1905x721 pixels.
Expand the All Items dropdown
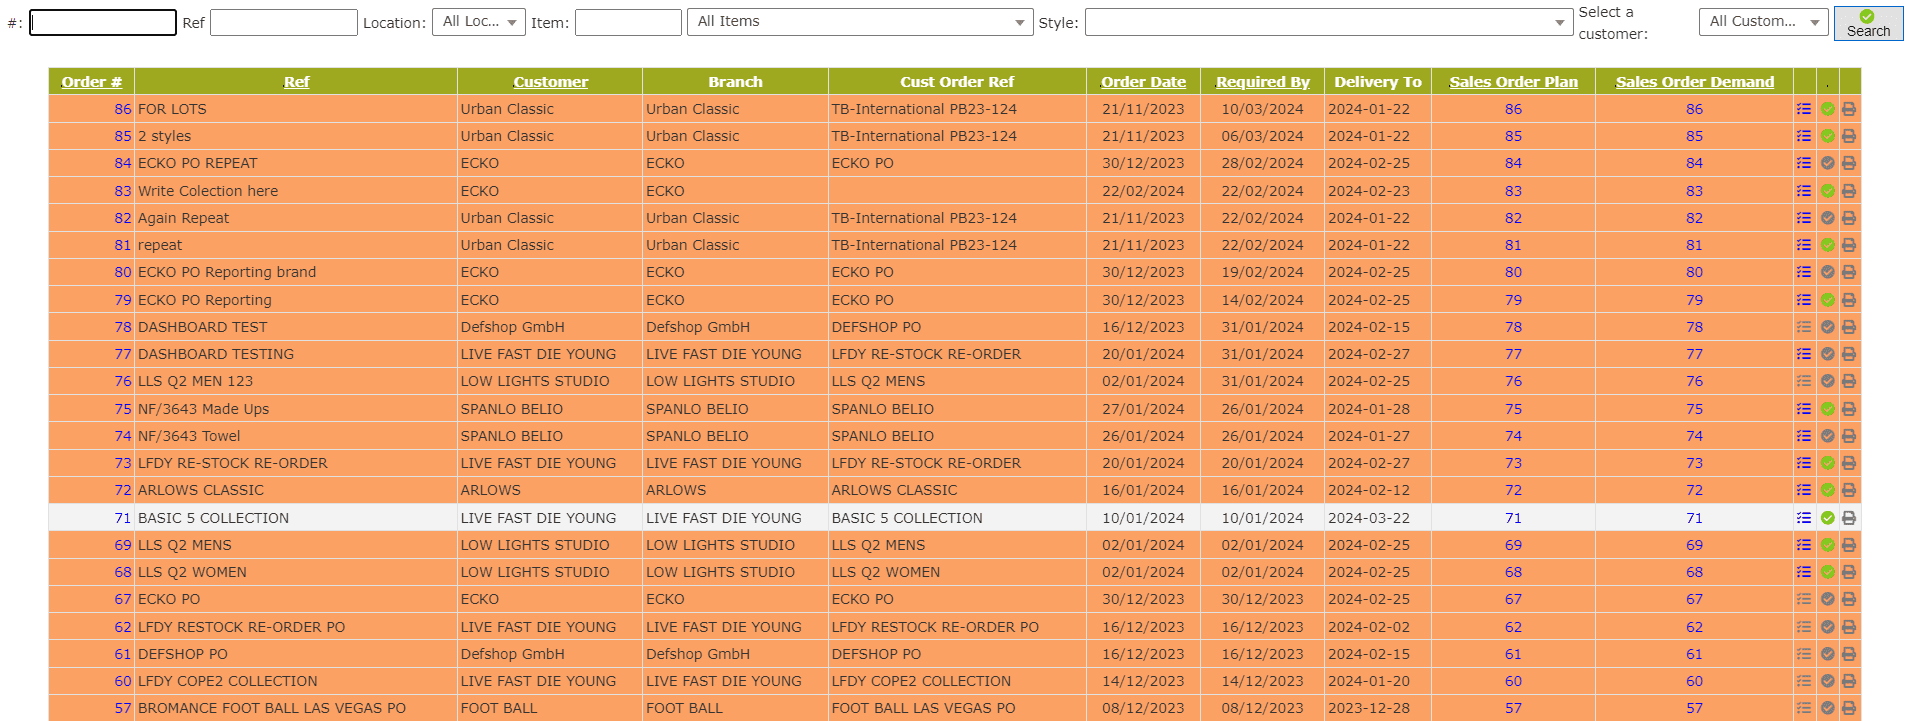point(859,22)
